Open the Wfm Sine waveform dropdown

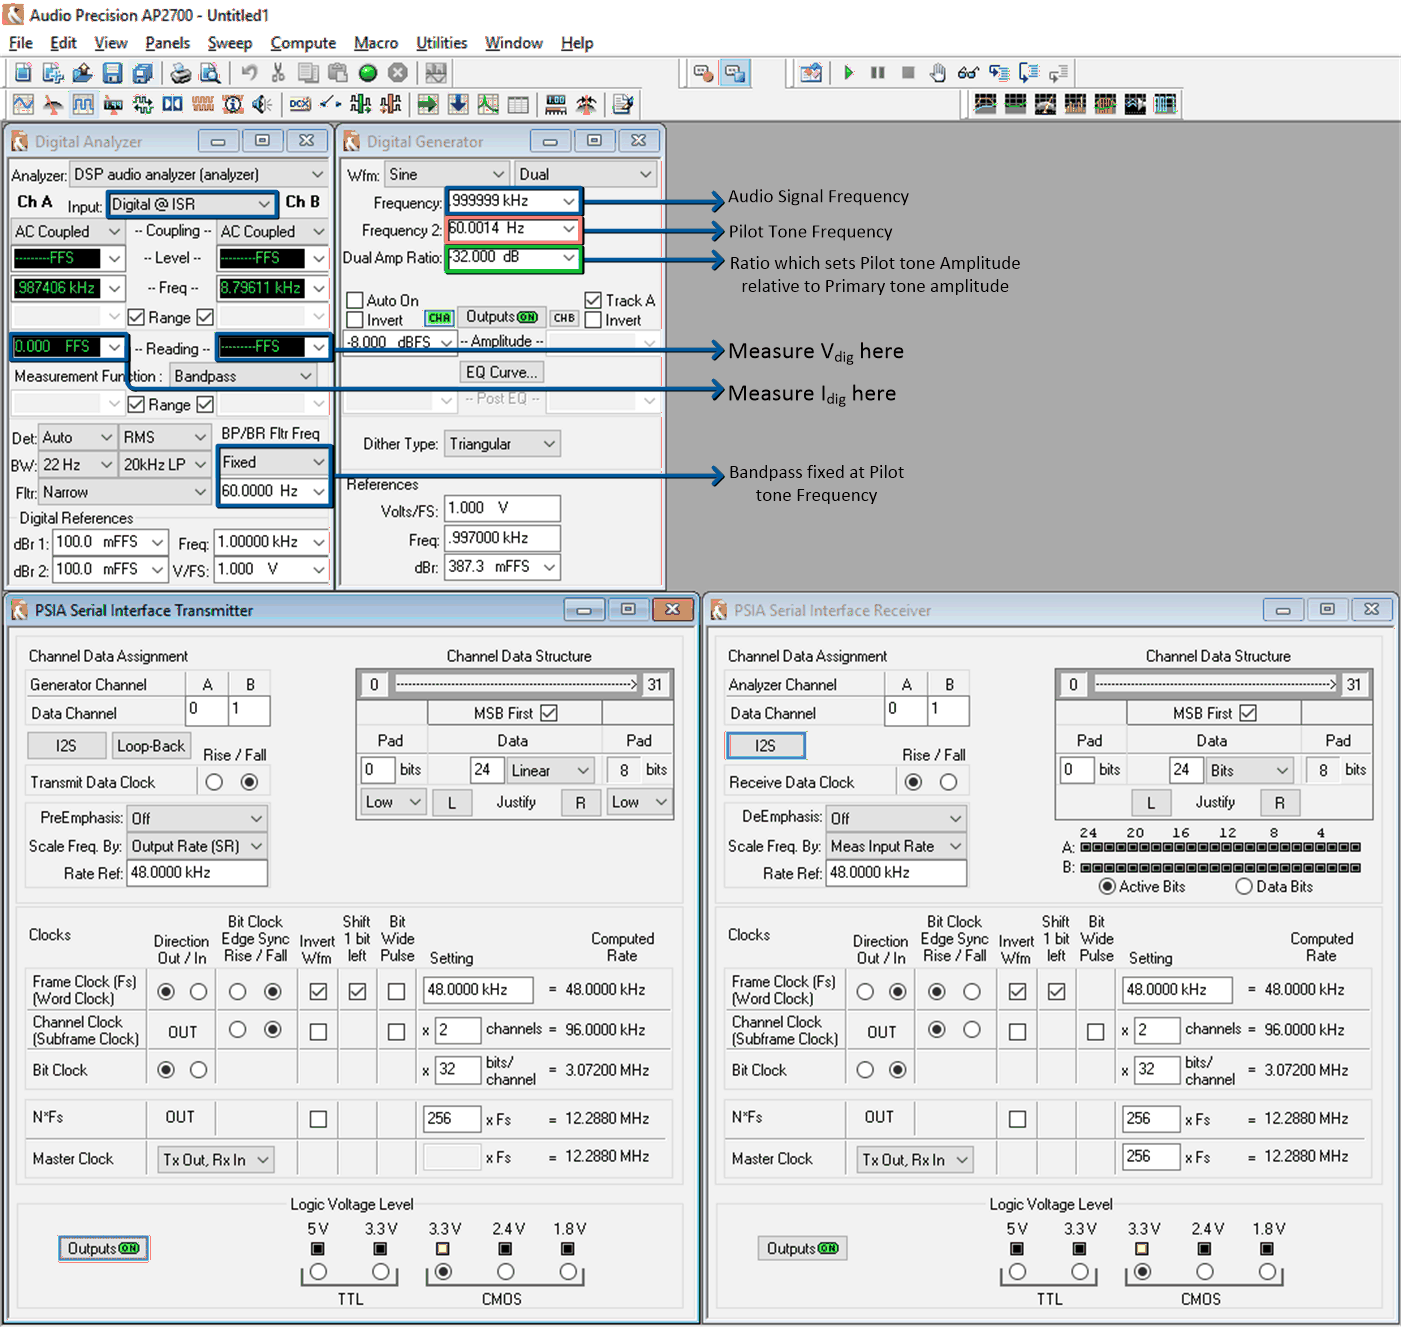click(x=446, y=173)
